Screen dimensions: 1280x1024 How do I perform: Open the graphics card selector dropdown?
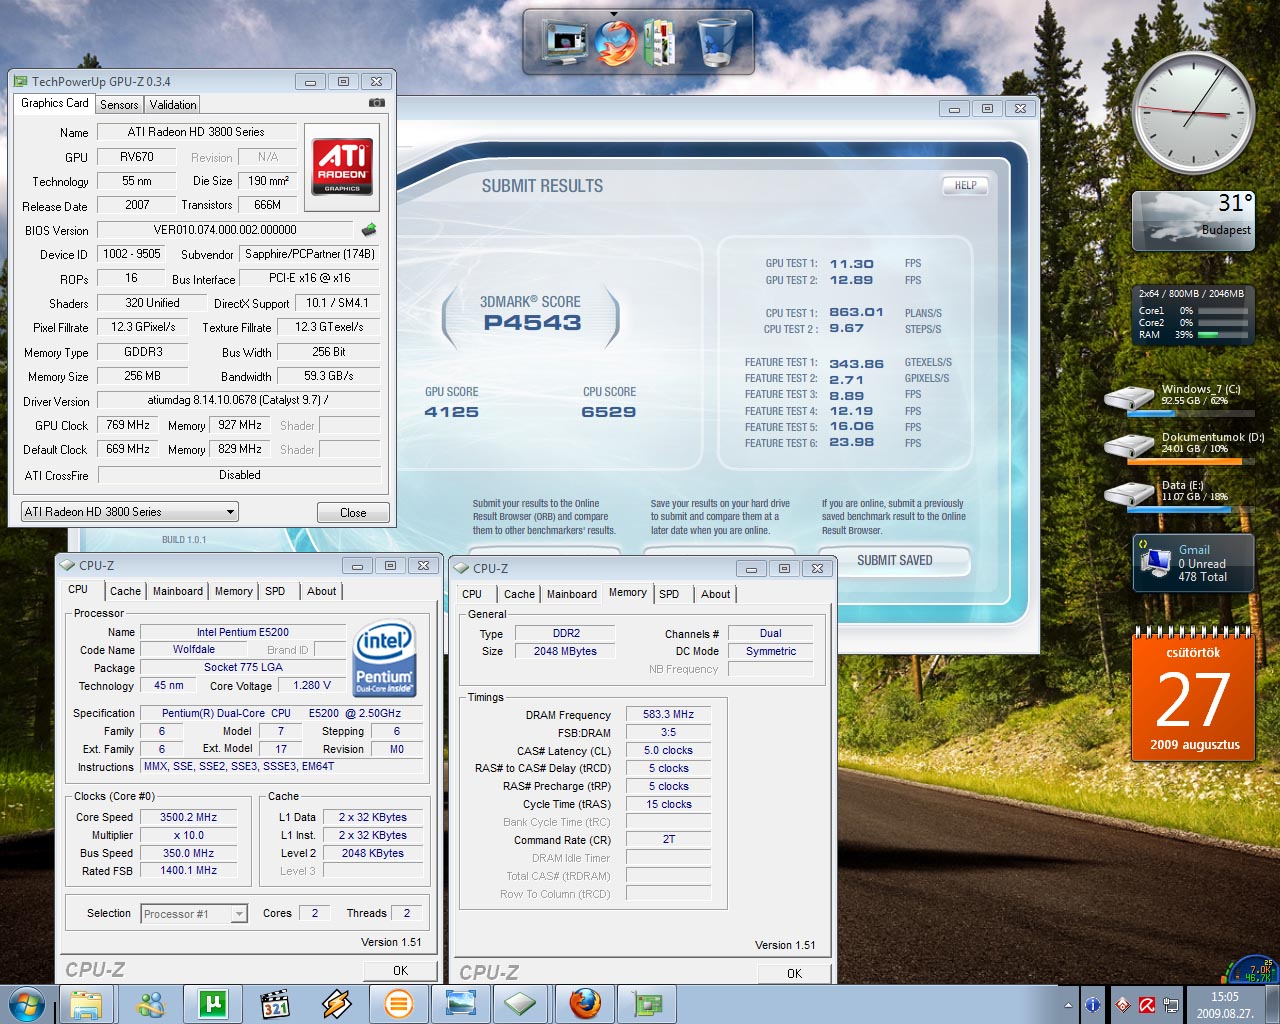pos(130,512)
